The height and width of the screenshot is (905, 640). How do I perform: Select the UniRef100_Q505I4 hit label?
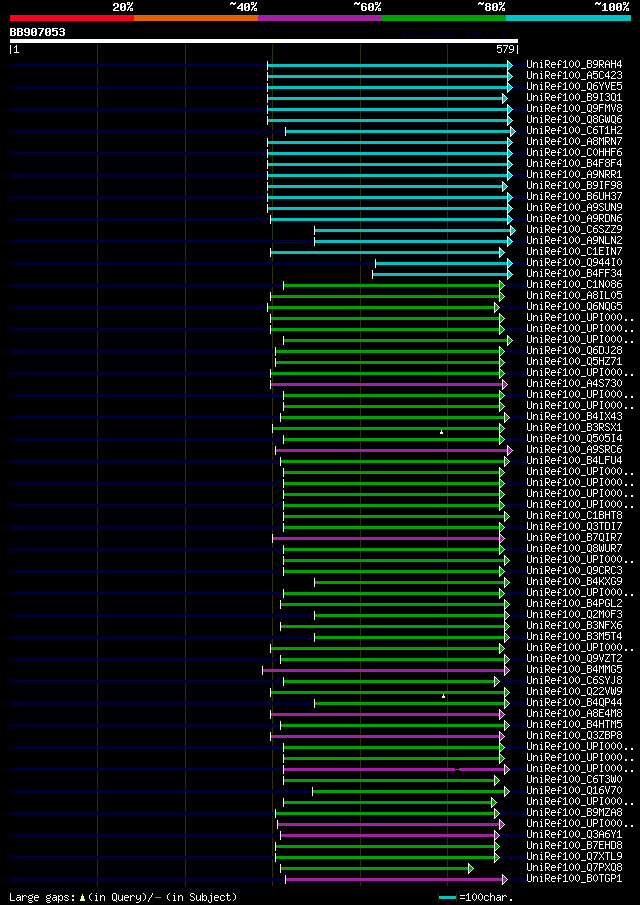(x=574, y=439)
